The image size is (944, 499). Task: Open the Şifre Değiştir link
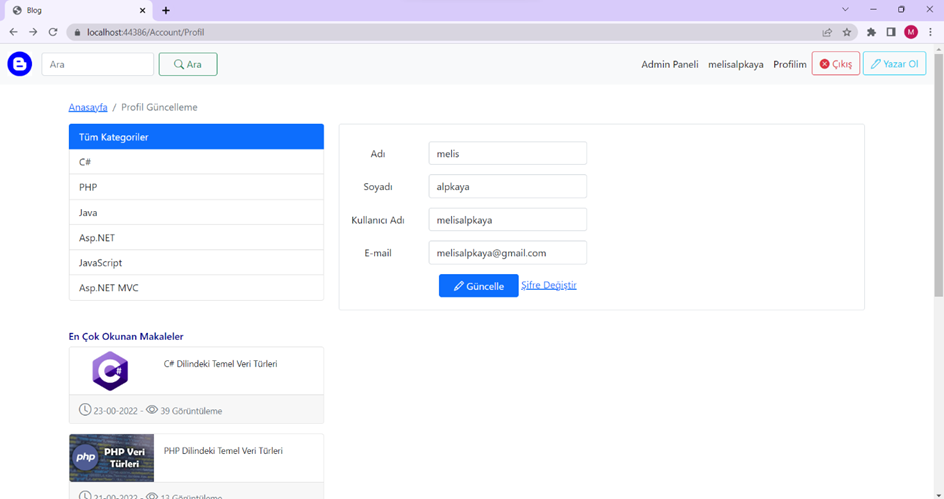point(548,285)
